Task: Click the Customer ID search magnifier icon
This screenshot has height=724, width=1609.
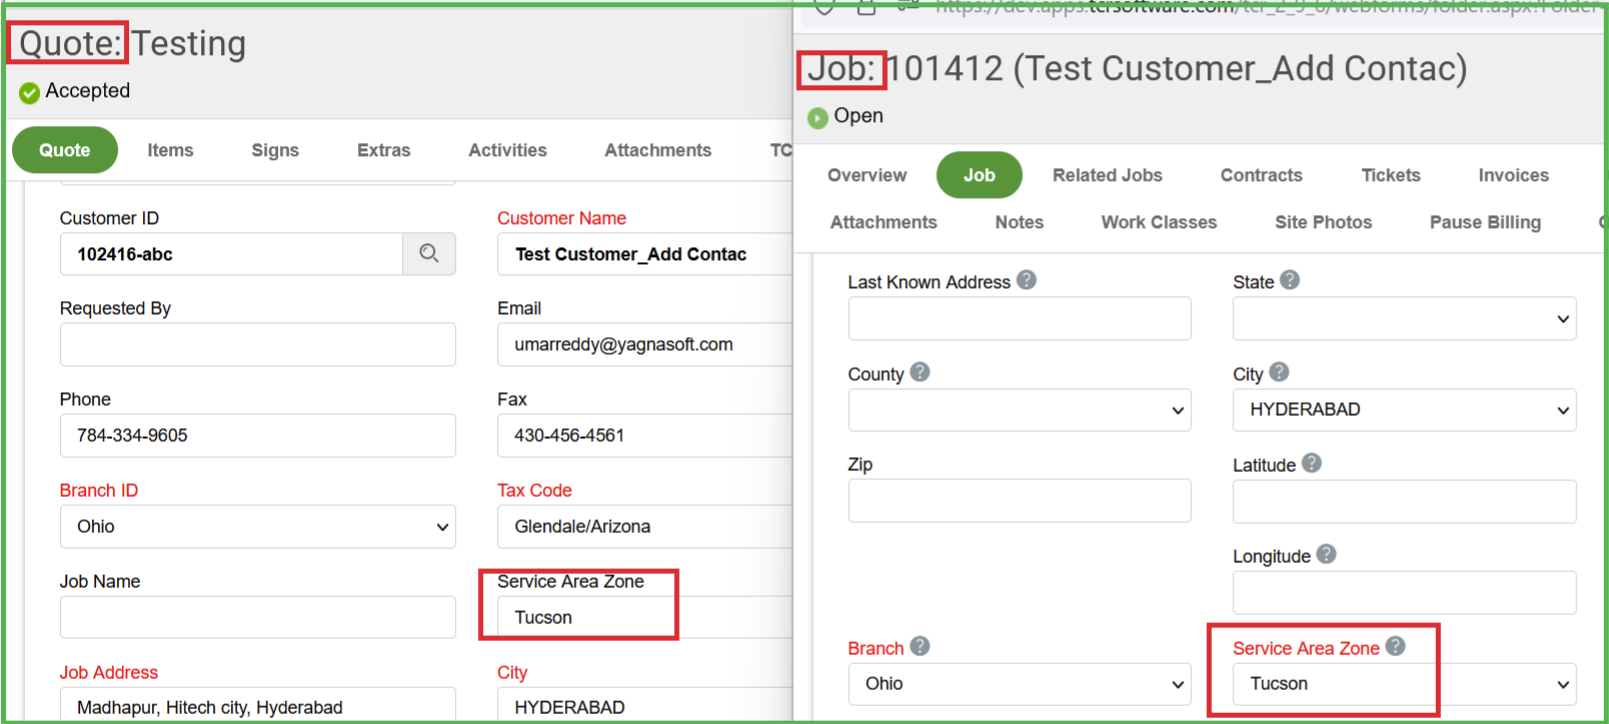Action: point(429,254)
